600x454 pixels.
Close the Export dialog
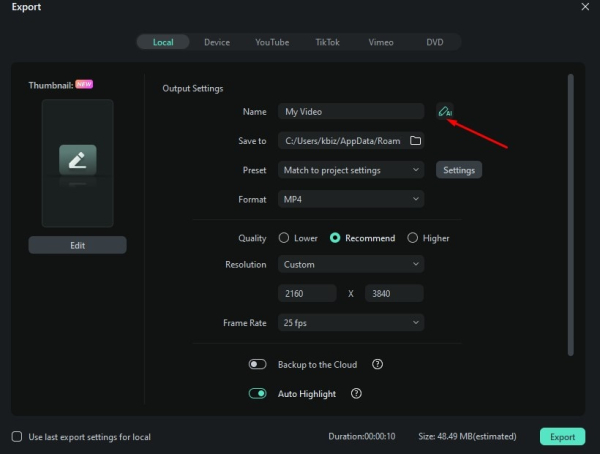(585, 7)
